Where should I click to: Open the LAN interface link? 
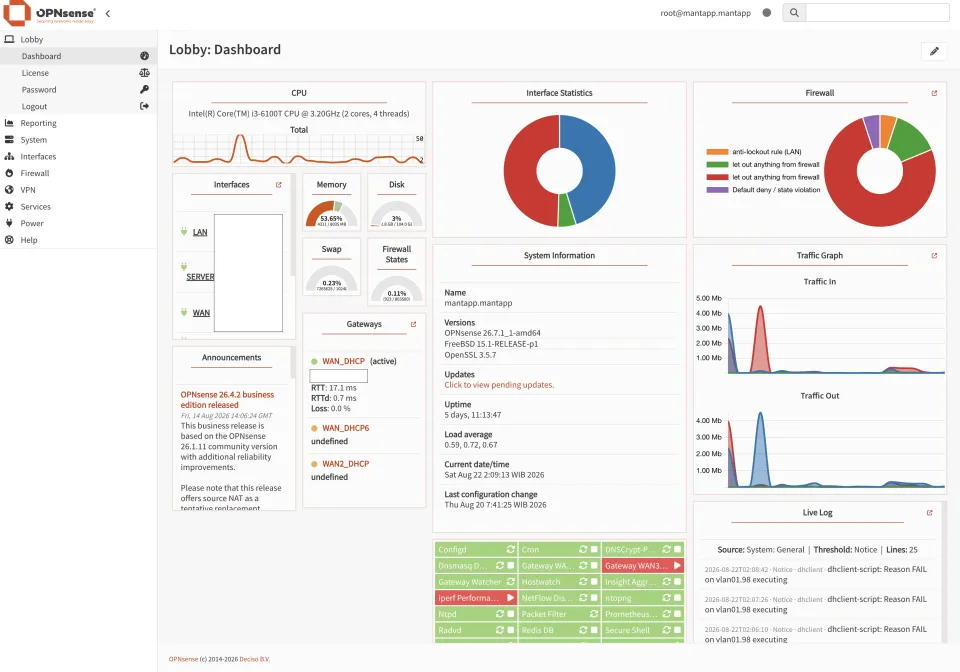coord(200,232)
